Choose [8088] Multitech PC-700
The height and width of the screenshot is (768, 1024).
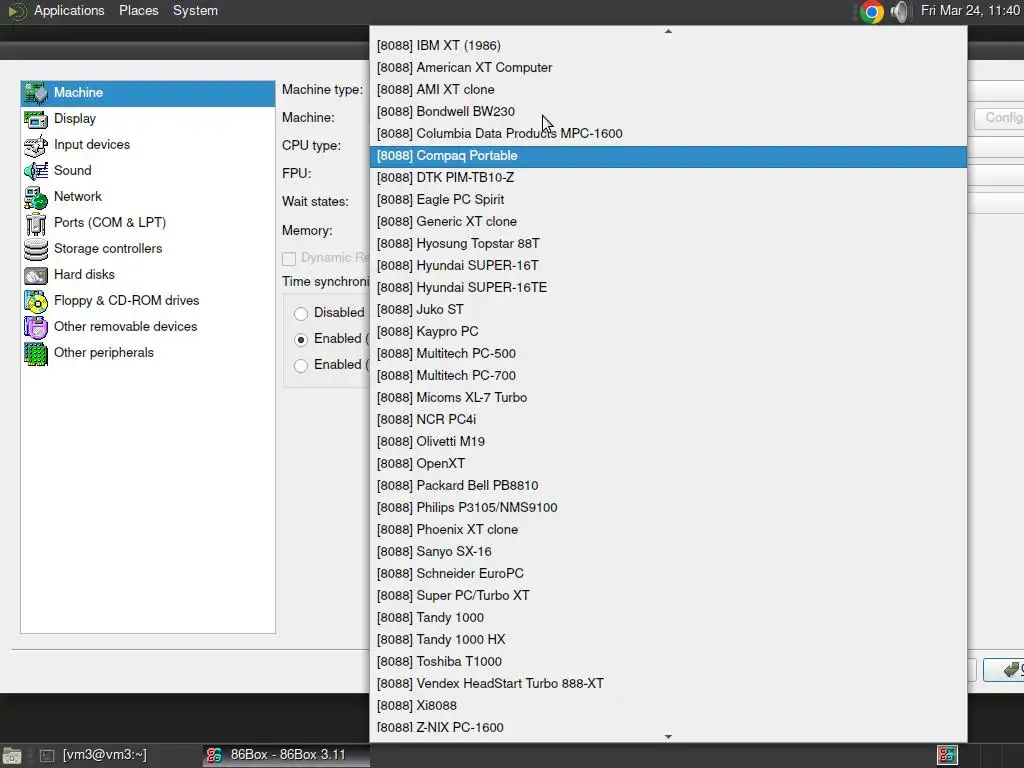pyautogui.click(x=668, y=376)
